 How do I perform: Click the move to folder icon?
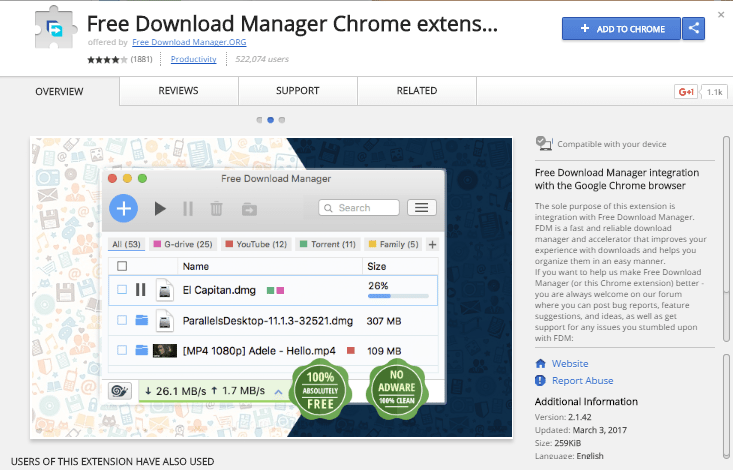pyautogui.click(x=249, y=209)
